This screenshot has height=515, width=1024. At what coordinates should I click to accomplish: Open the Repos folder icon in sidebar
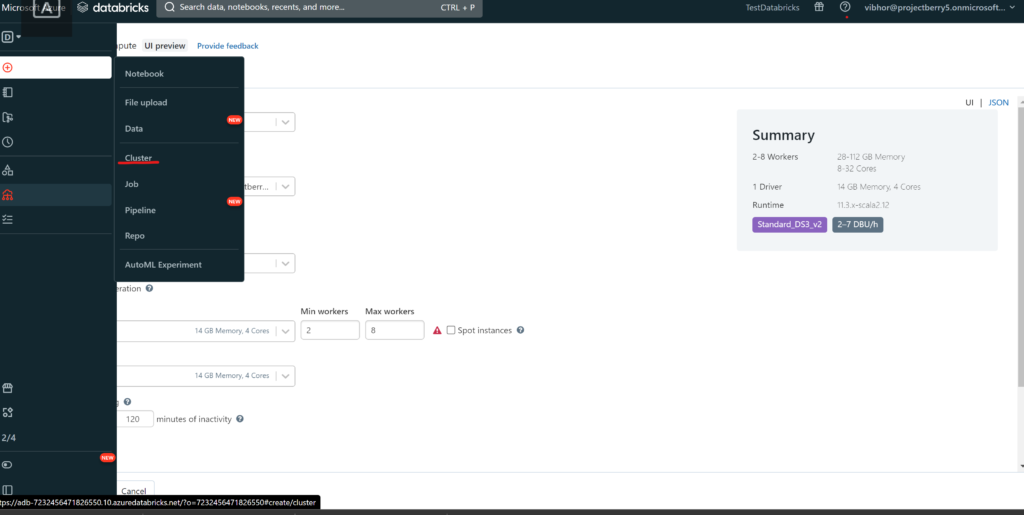tap(8, 117)
